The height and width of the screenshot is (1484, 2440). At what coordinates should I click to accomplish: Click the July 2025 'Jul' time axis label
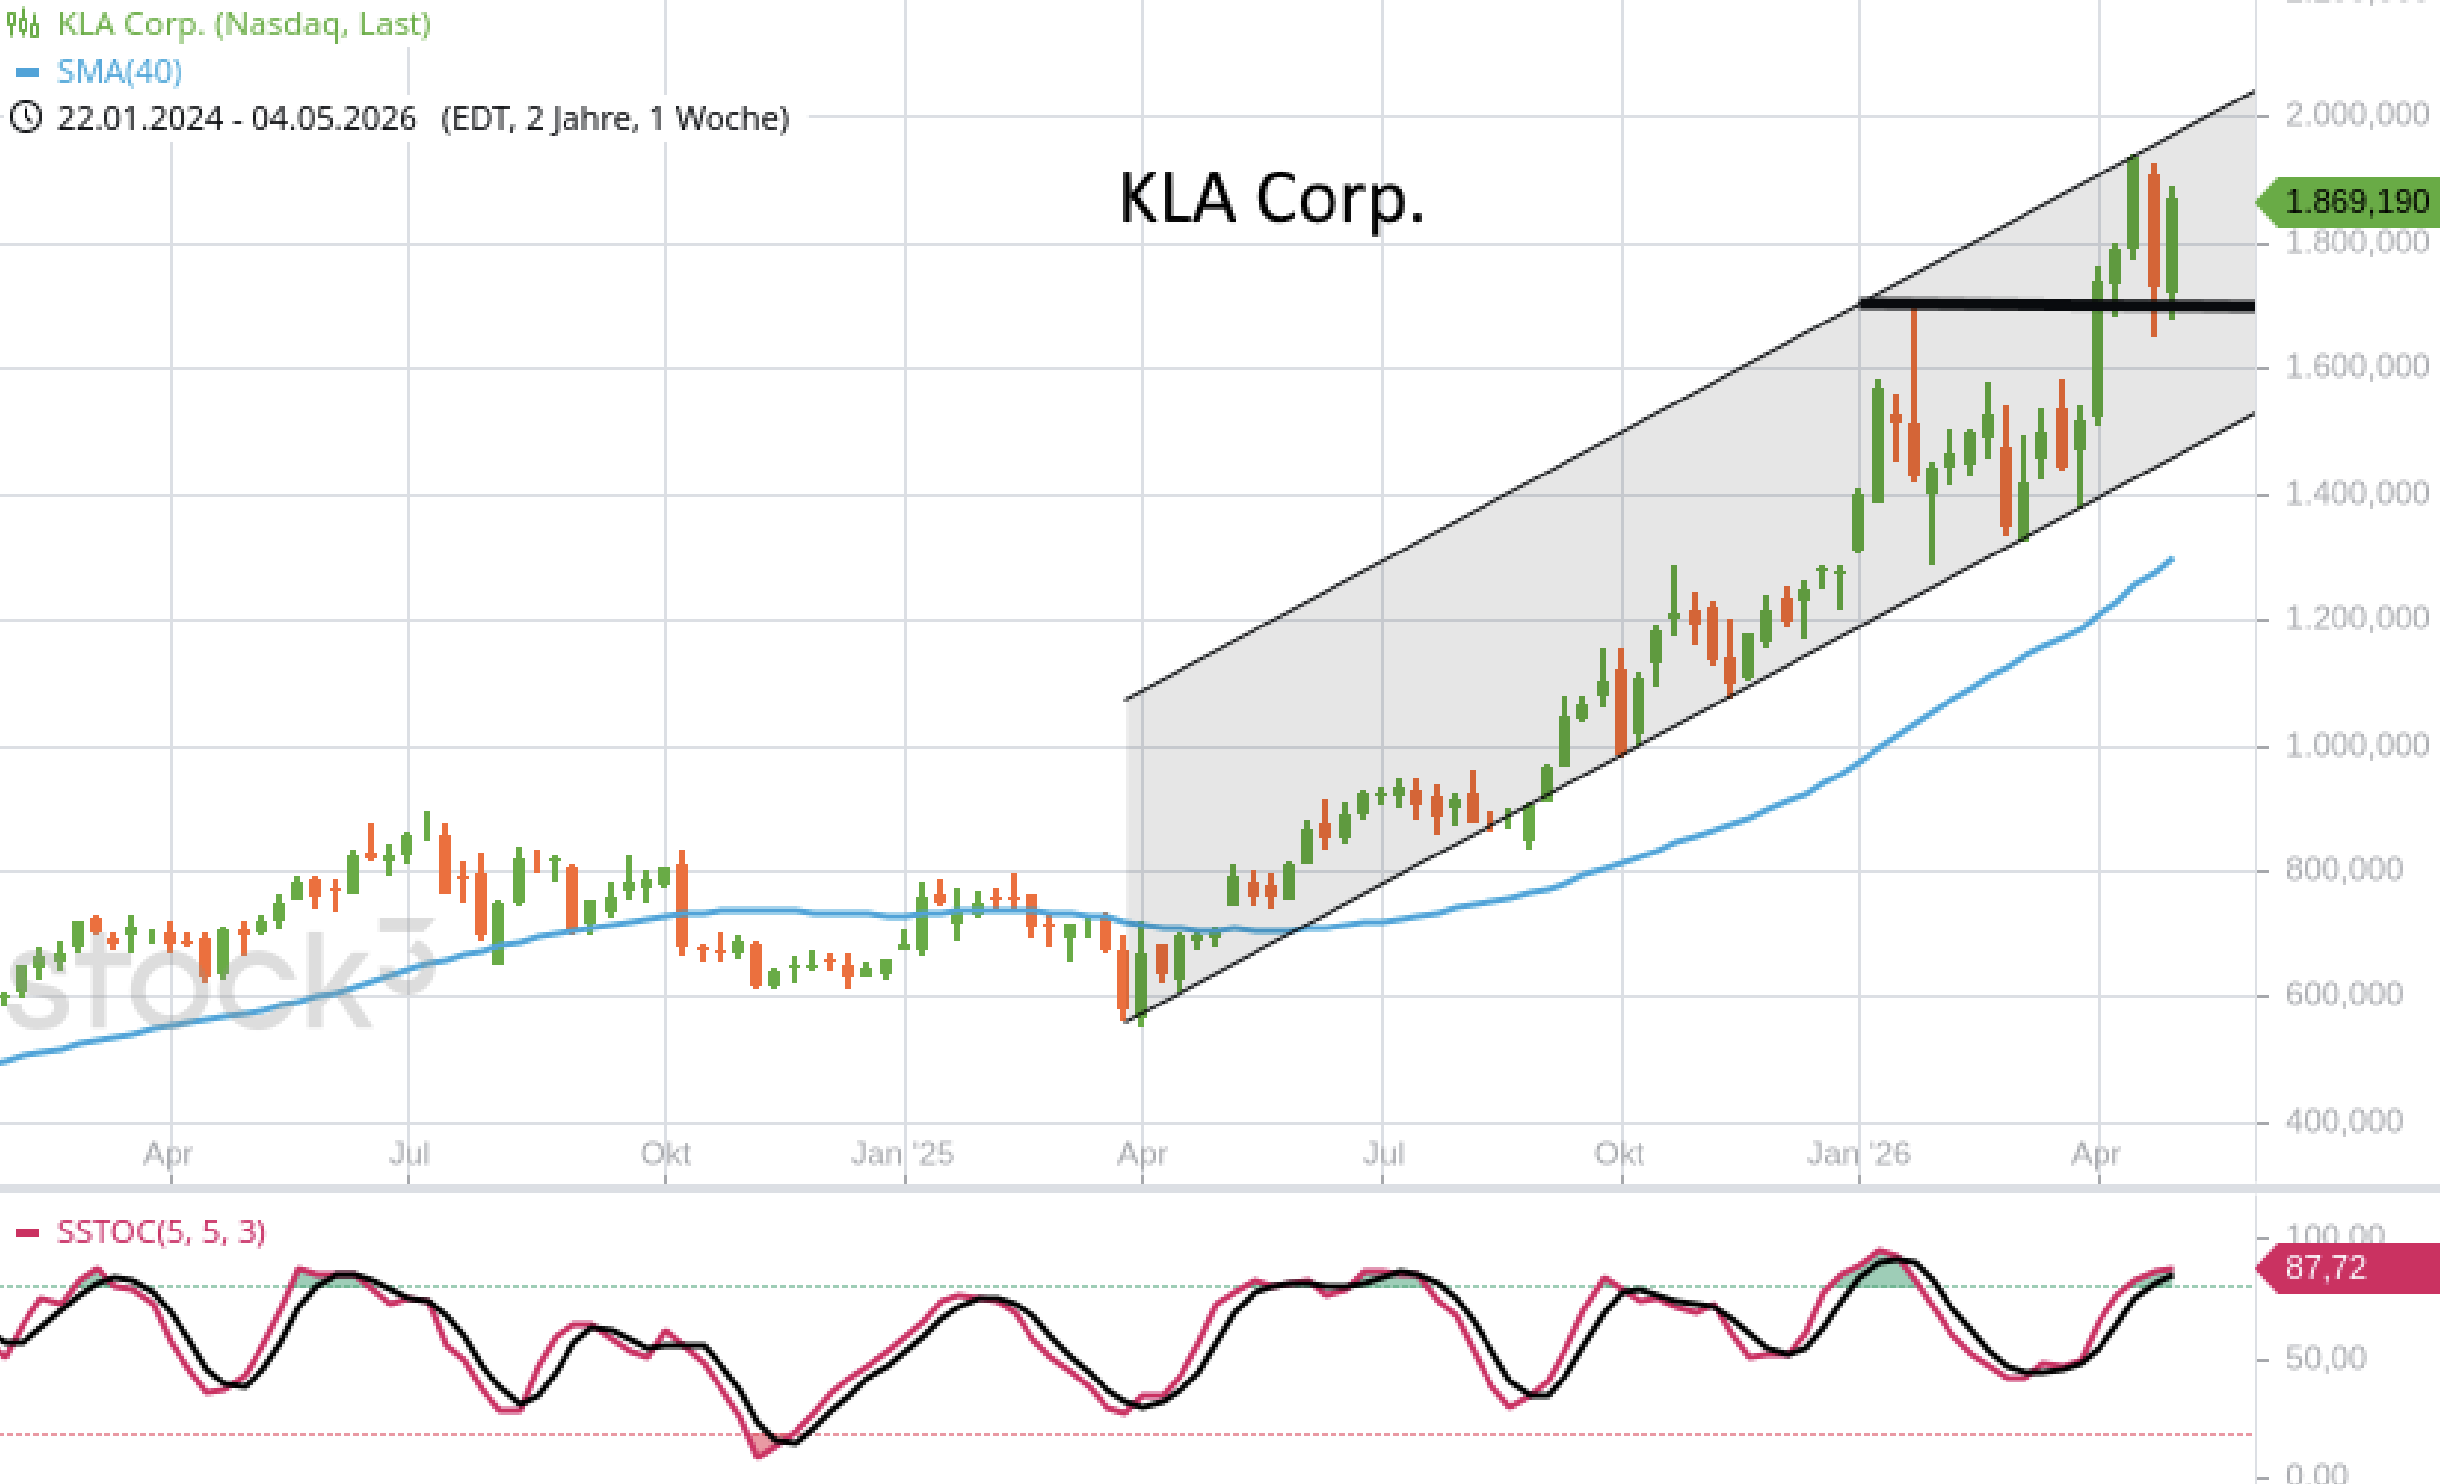1383,1154
